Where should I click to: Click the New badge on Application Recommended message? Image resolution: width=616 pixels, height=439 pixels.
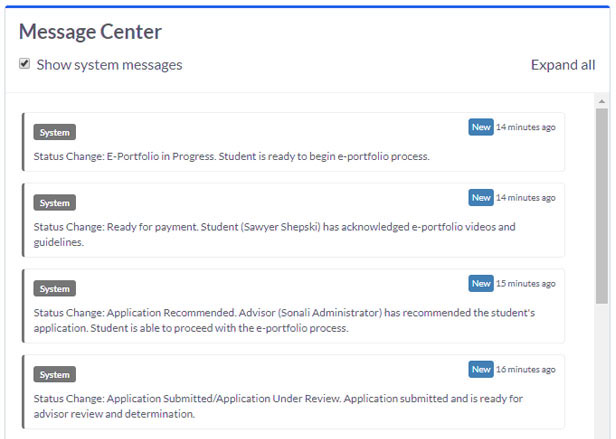pyautogui.click(x=481, y=283)
